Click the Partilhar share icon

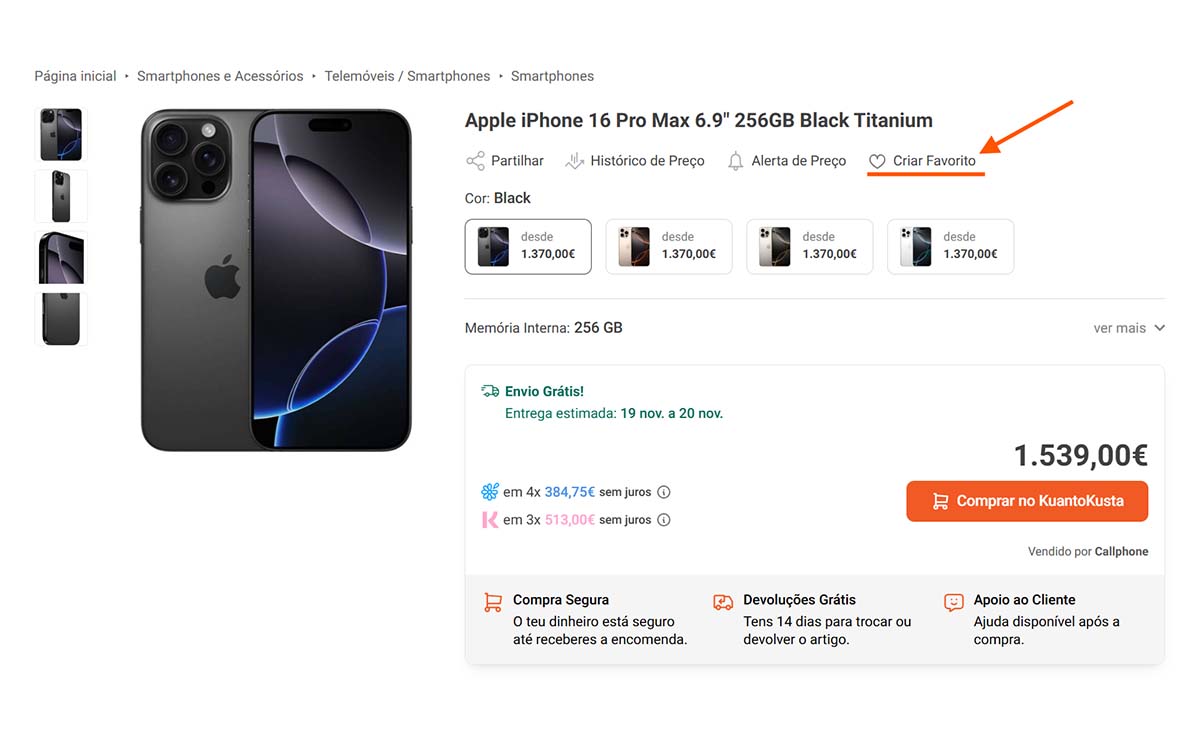click(x=475, y=161)
